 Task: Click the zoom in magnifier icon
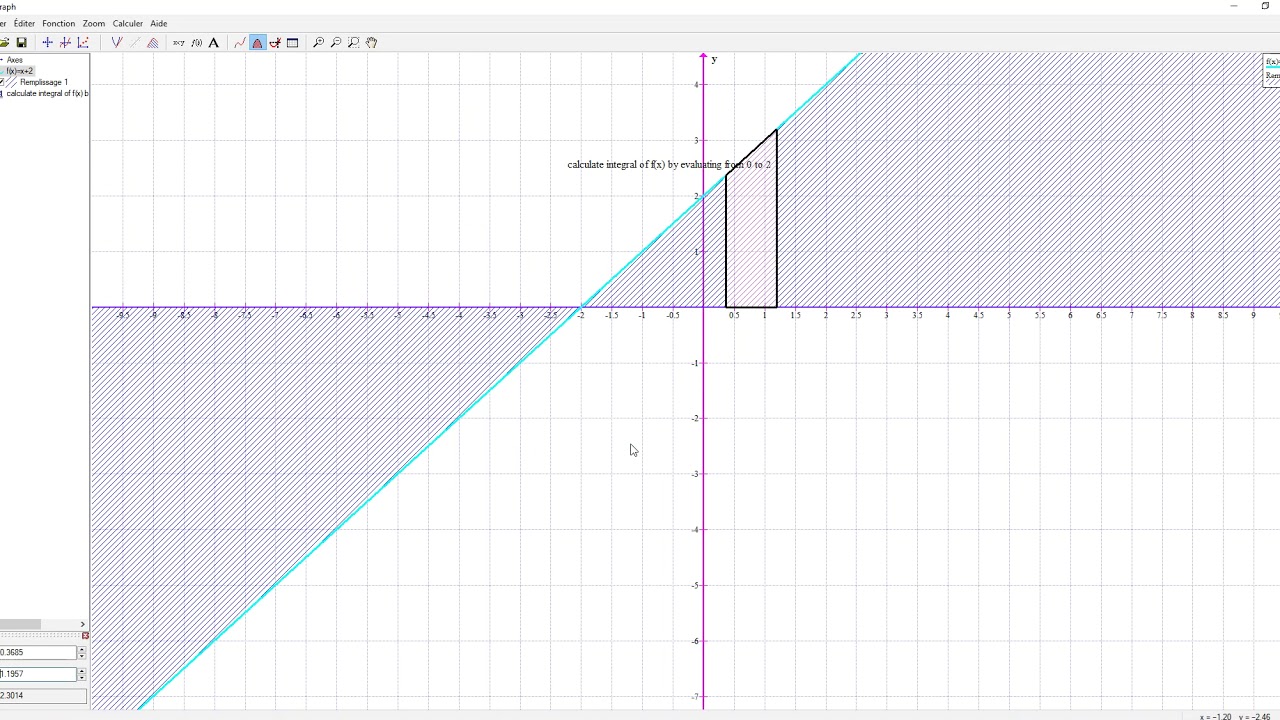(x=319, y=42)
